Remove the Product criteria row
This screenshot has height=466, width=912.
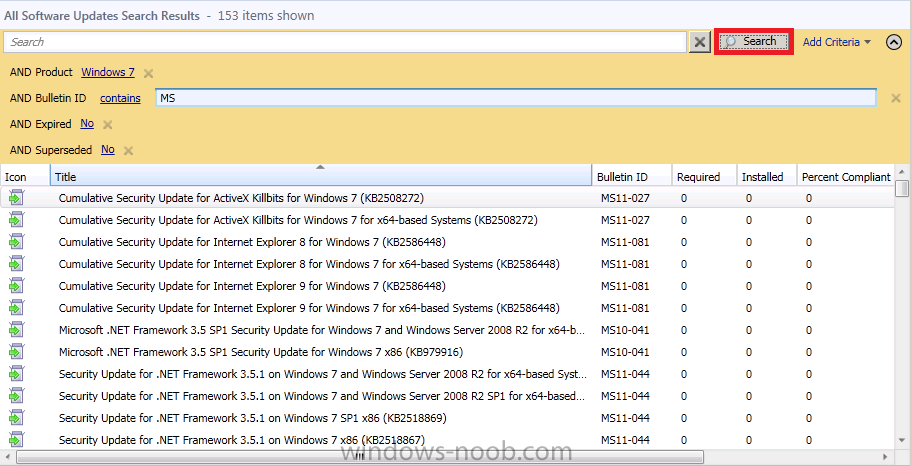coord(148,73)
